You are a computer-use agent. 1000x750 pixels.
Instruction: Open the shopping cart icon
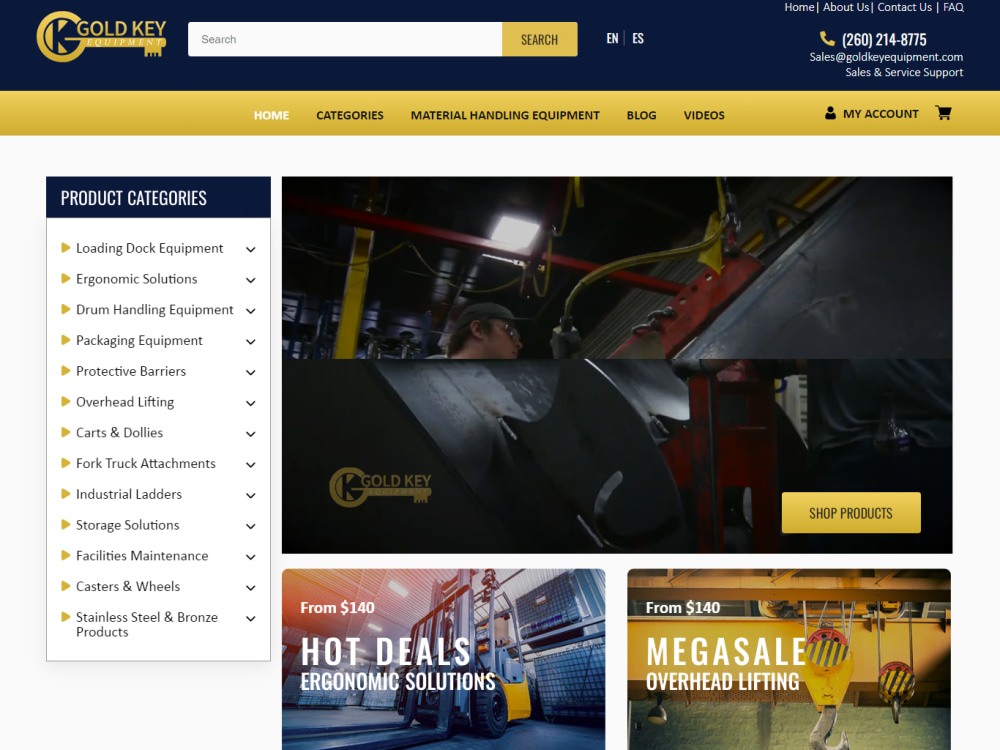[x=943, y=113]
